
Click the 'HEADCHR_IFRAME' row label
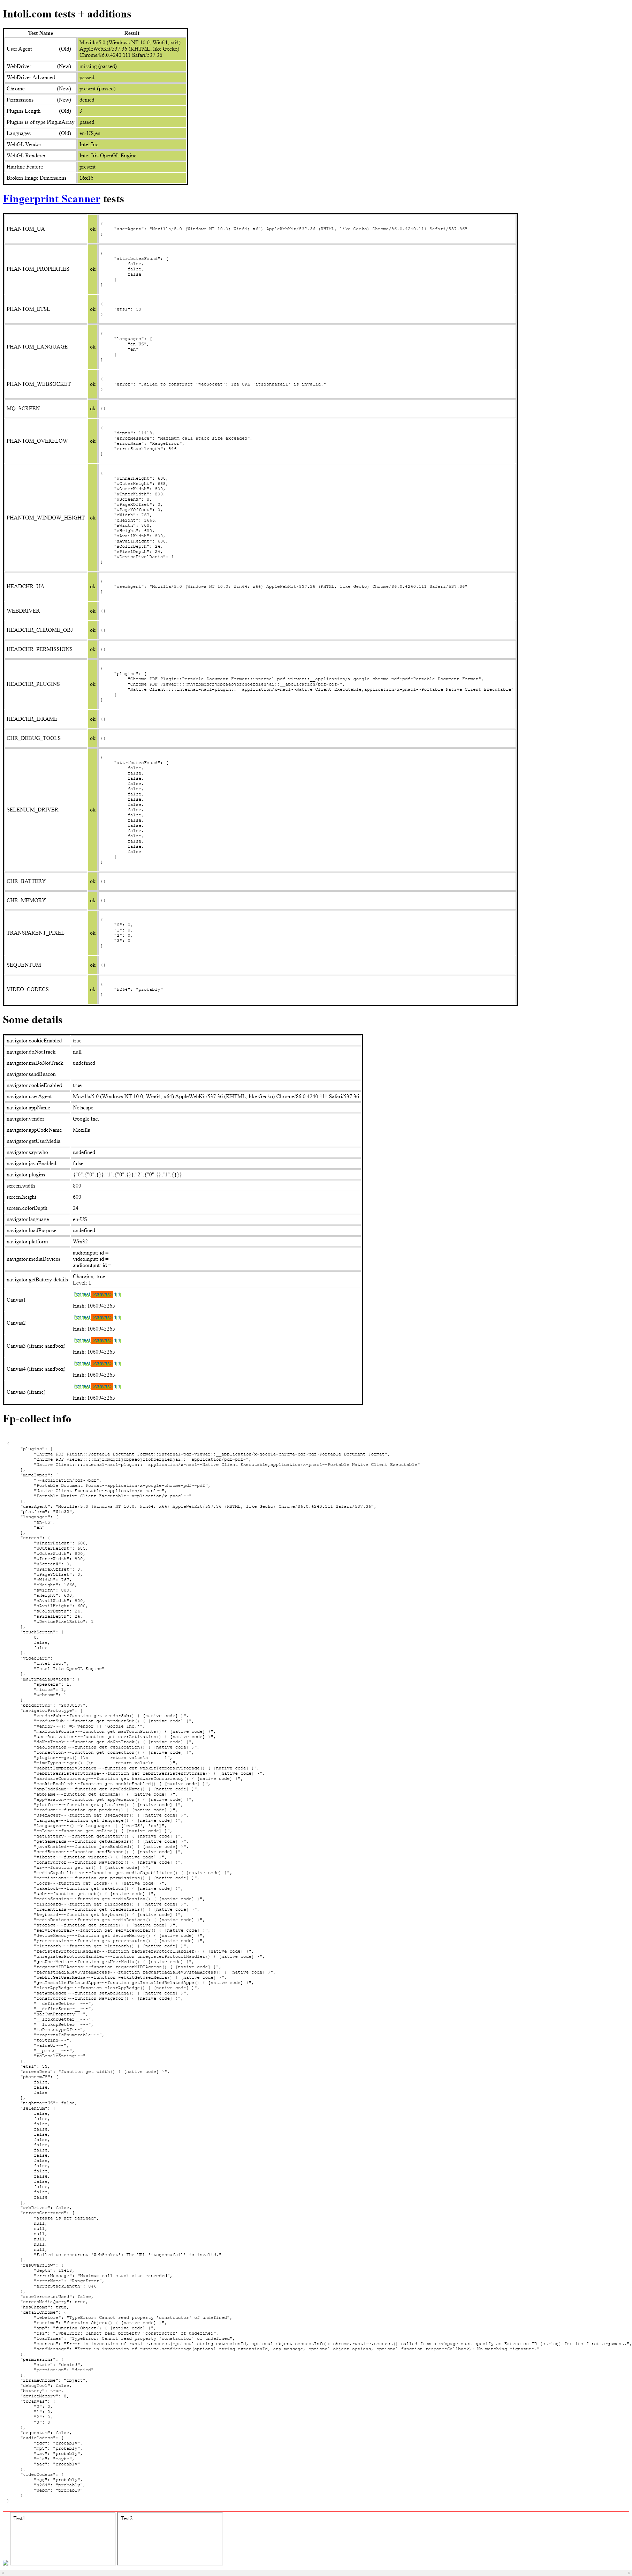[x=32, y=719]
